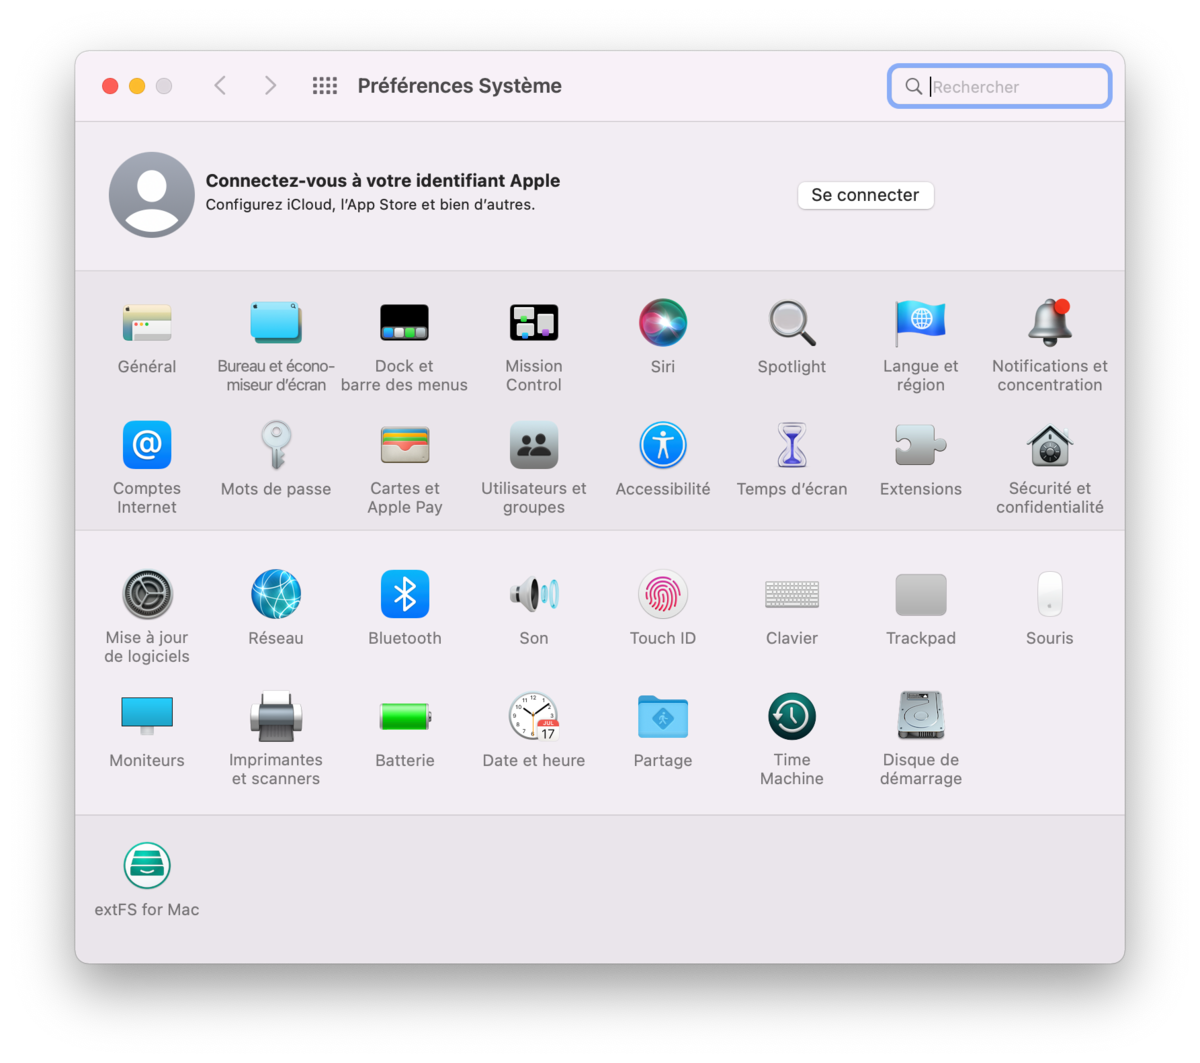Open Siri preferences
1200x1063 pixels.
[662, 323]
